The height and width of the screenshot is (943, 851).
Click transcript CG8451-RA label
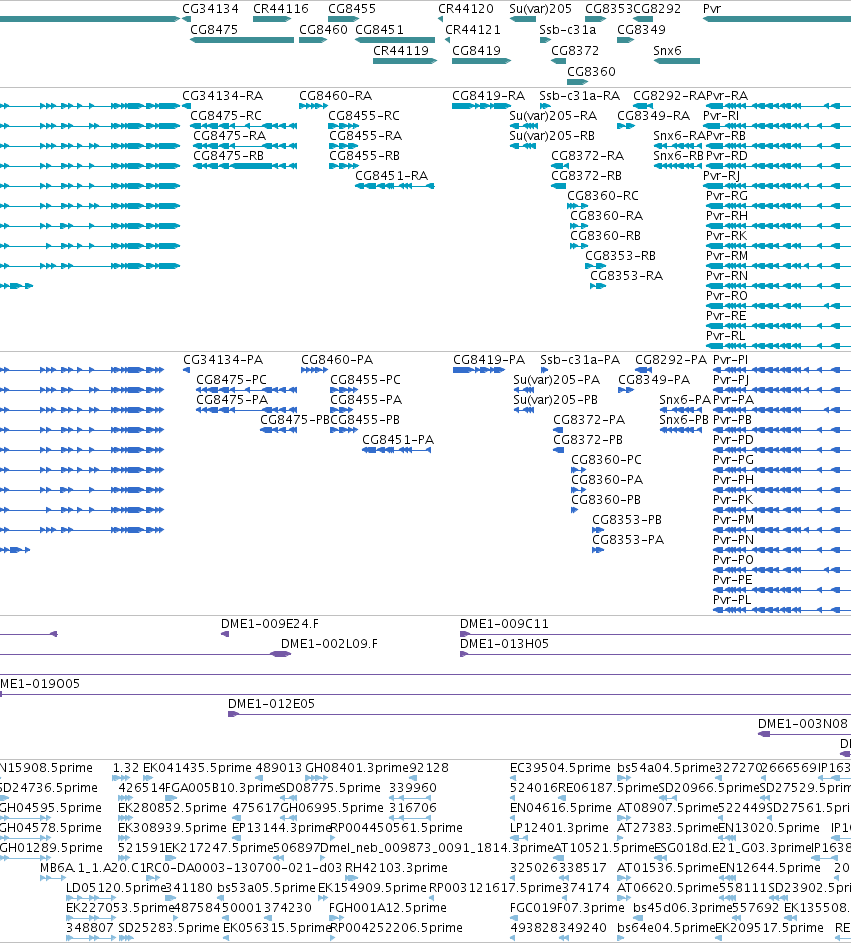(x=392, y=176)
